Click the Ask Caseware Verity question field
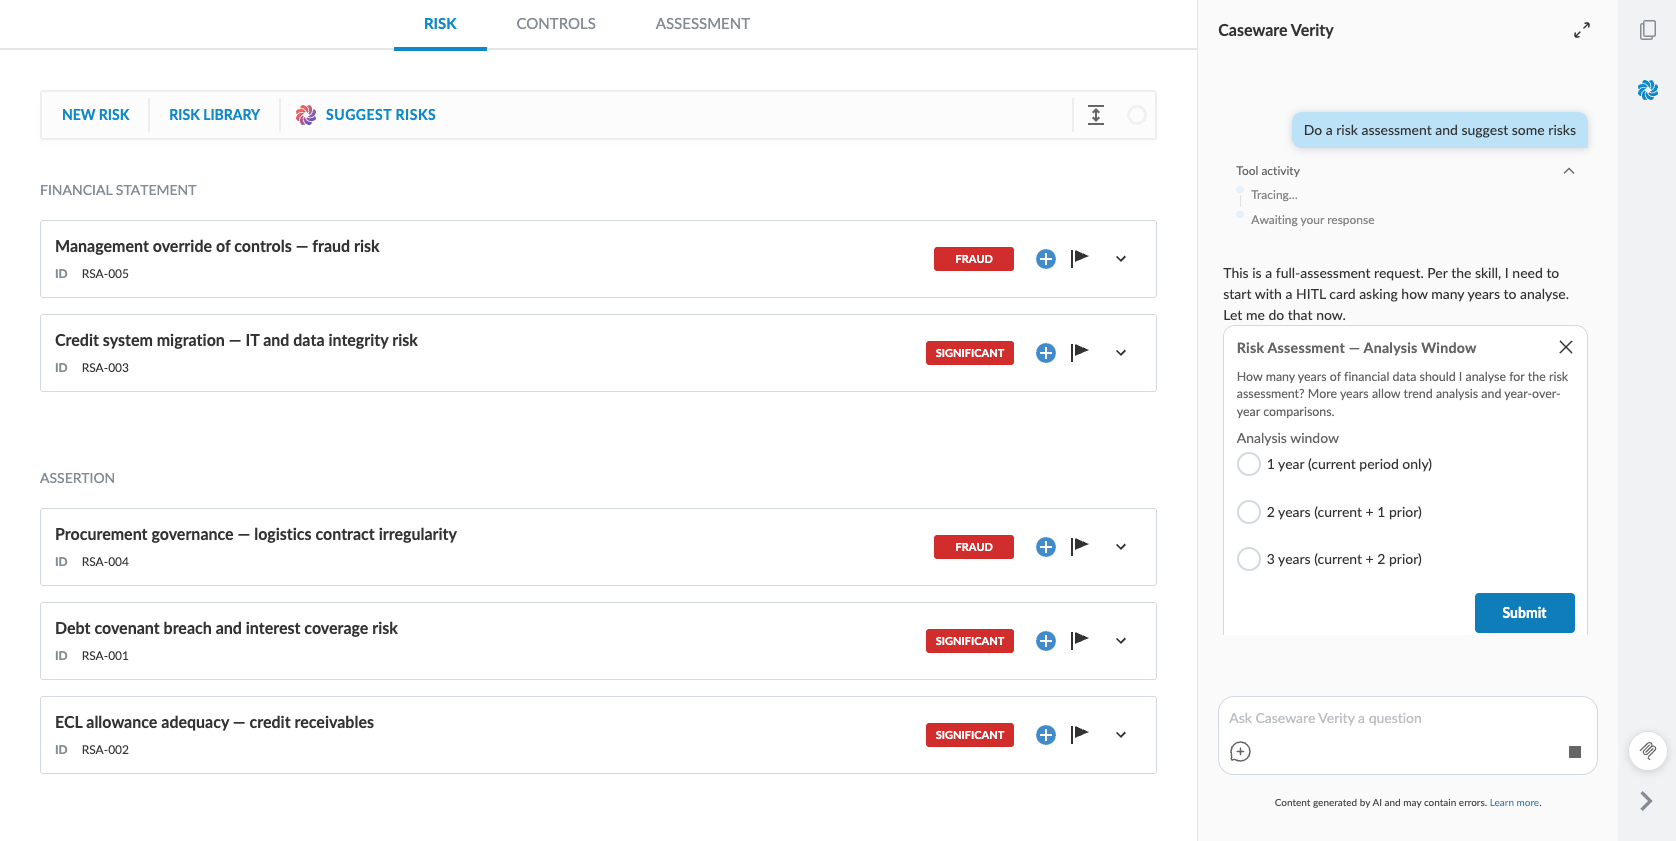The image size is (1676, 841). click(1407, 718)
